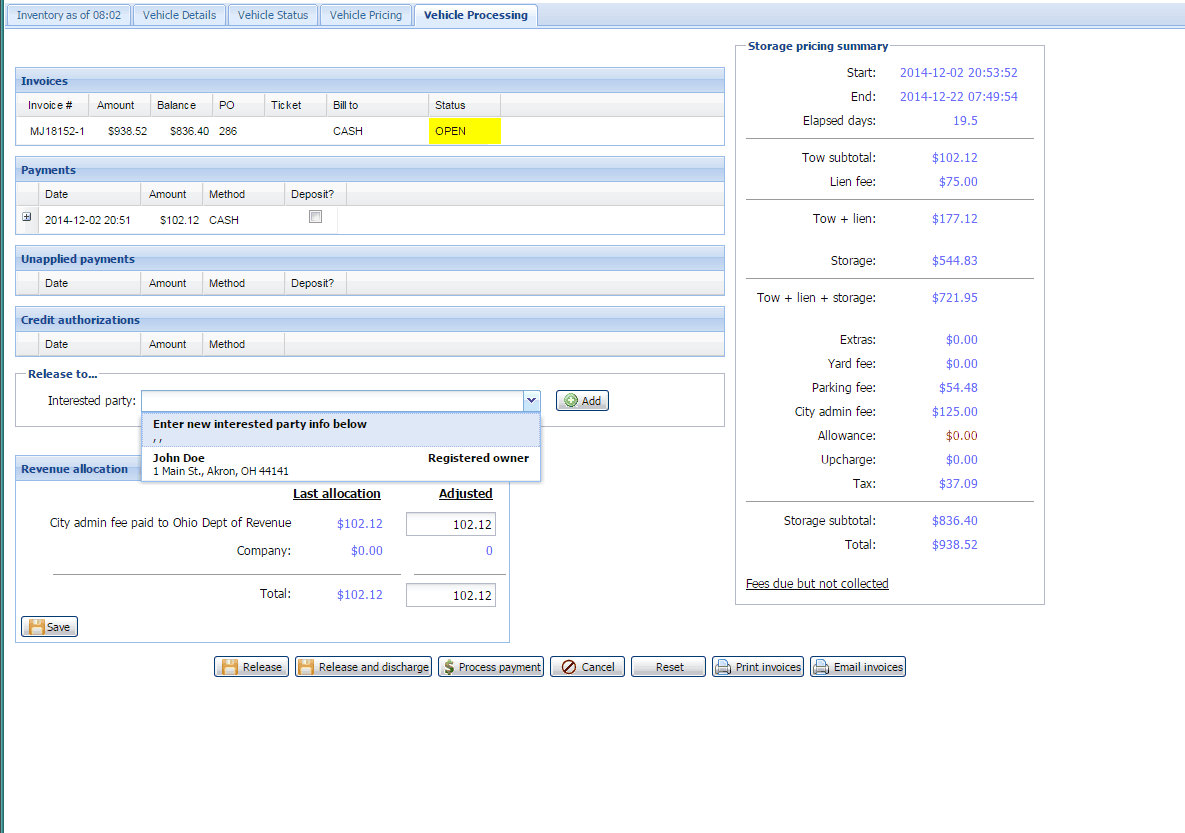Click the Release button's floppy disk icon

tap(229, 667)
